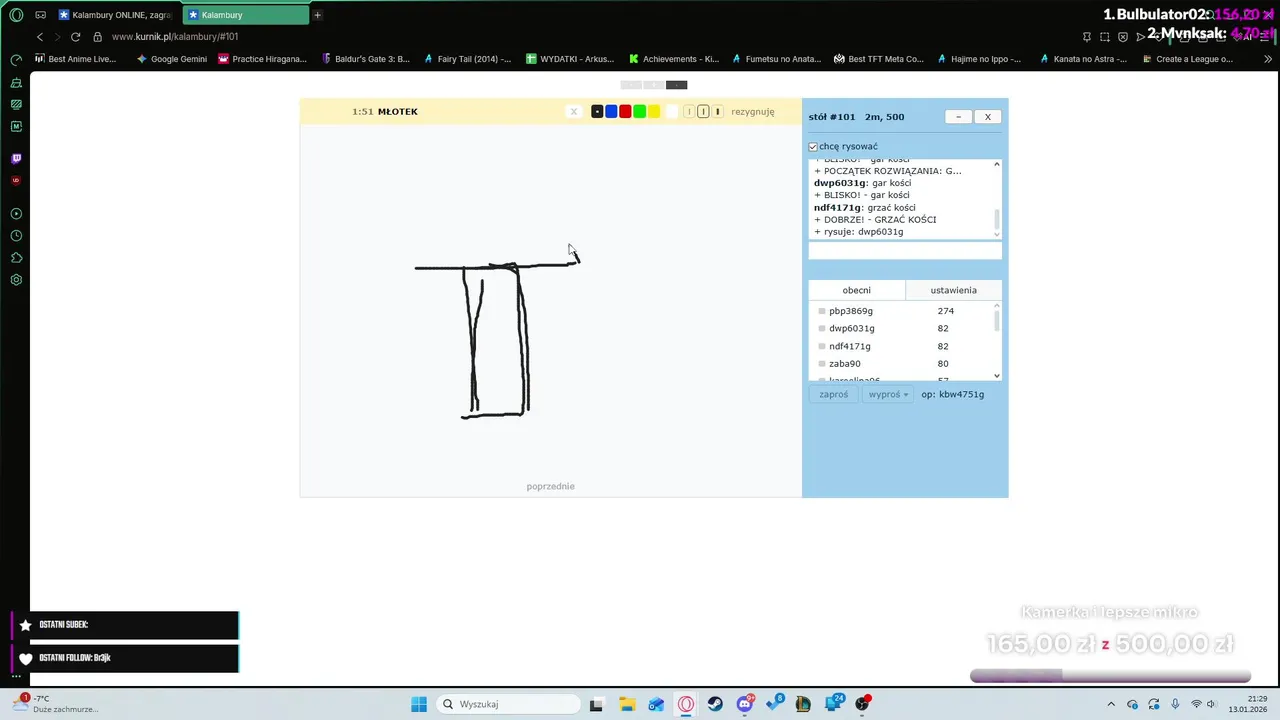Select the medium brush size
The height and width of the screenshot is (720, 1280).
[703, 111]
